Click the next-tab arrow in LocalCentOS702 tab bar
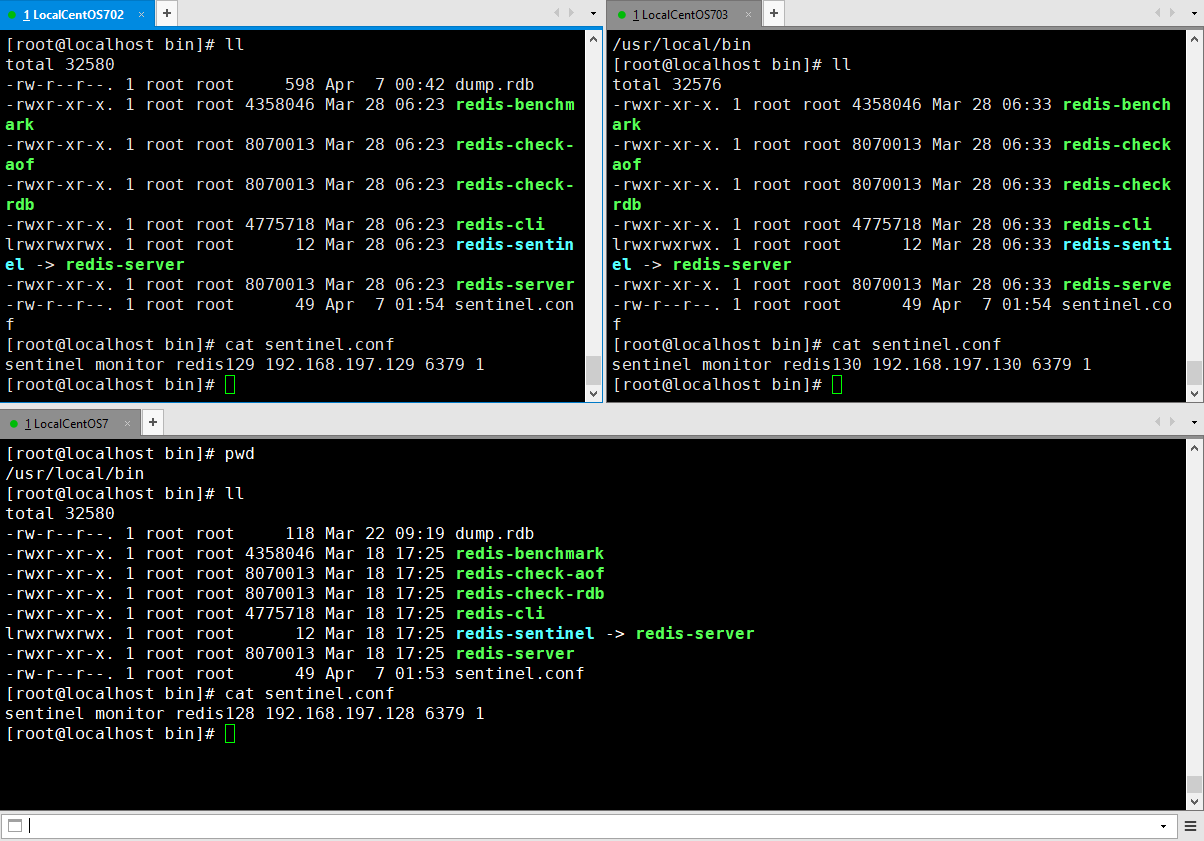1204x841 pixels. point(571,13)
